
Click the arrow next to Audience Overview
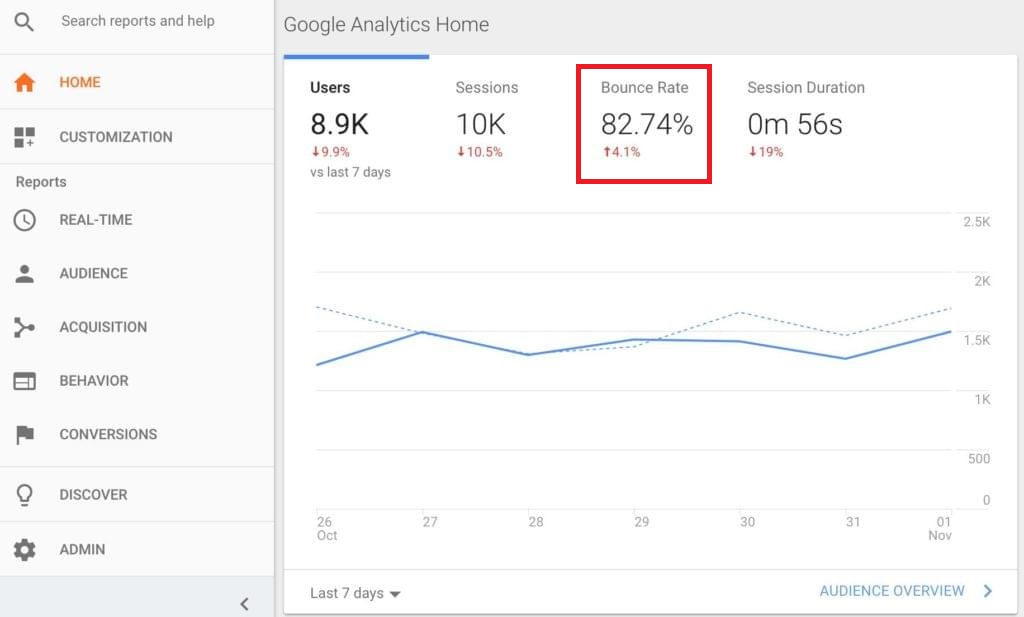(988, 591)
